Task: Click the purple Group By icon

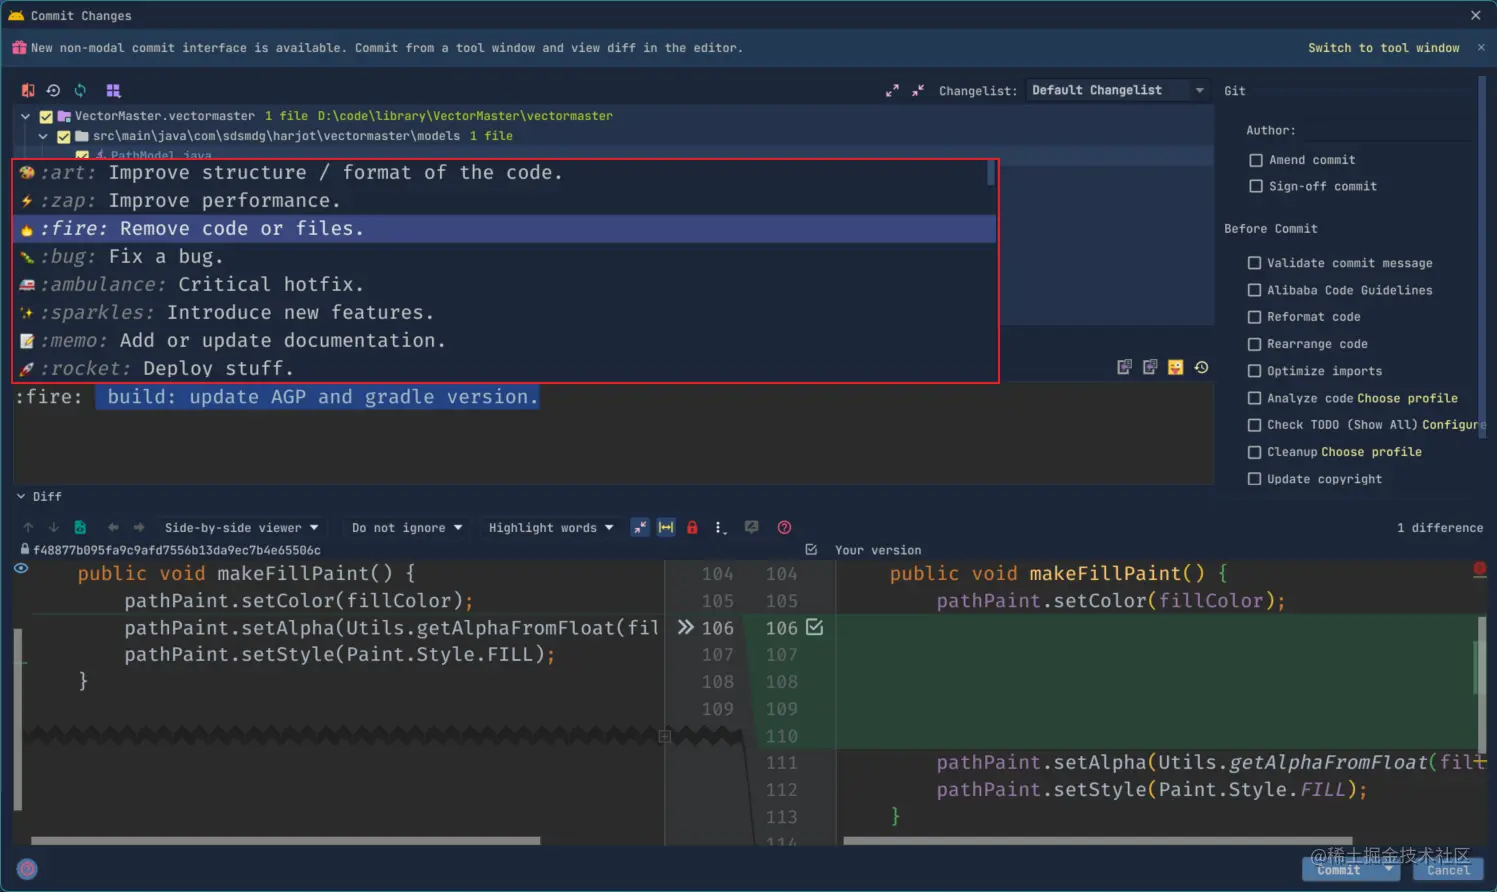Action: tap(113, 90)
